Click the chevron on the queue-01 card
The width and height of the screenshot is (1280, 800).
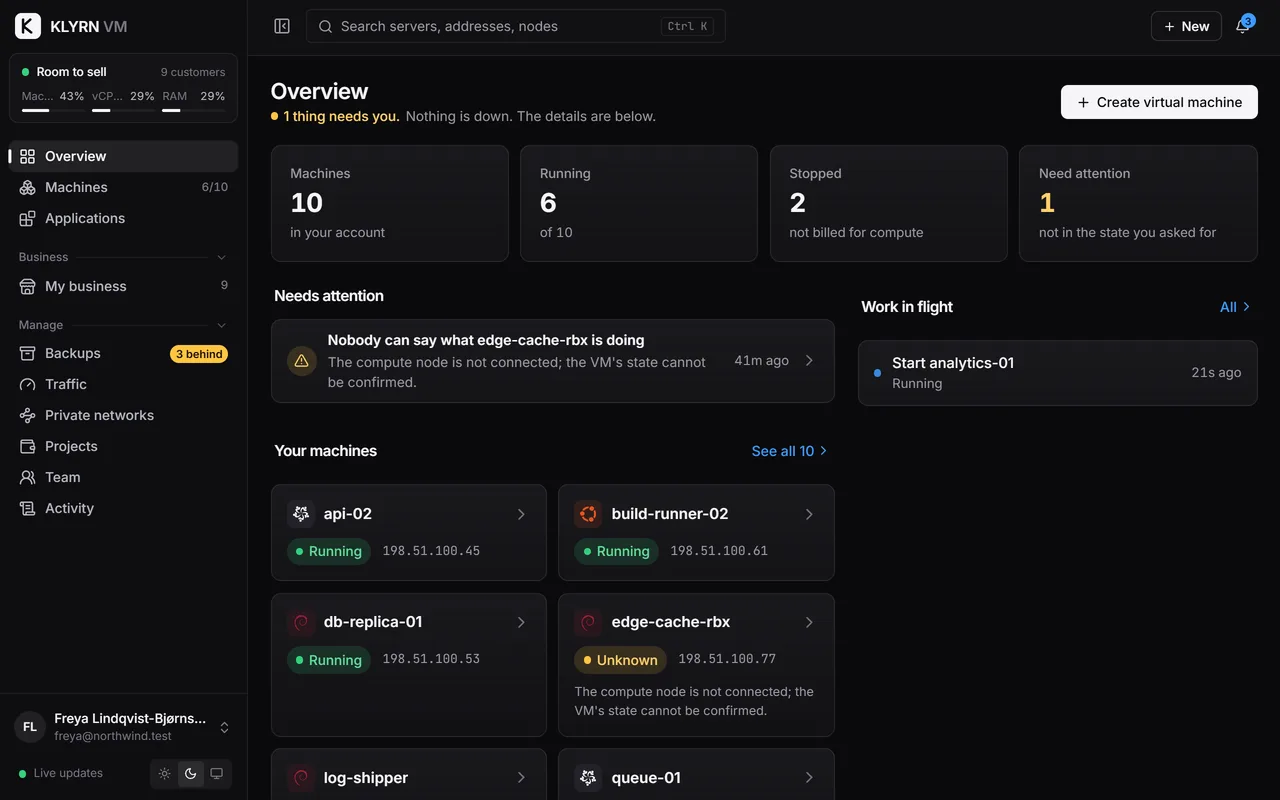pos(809,778)
